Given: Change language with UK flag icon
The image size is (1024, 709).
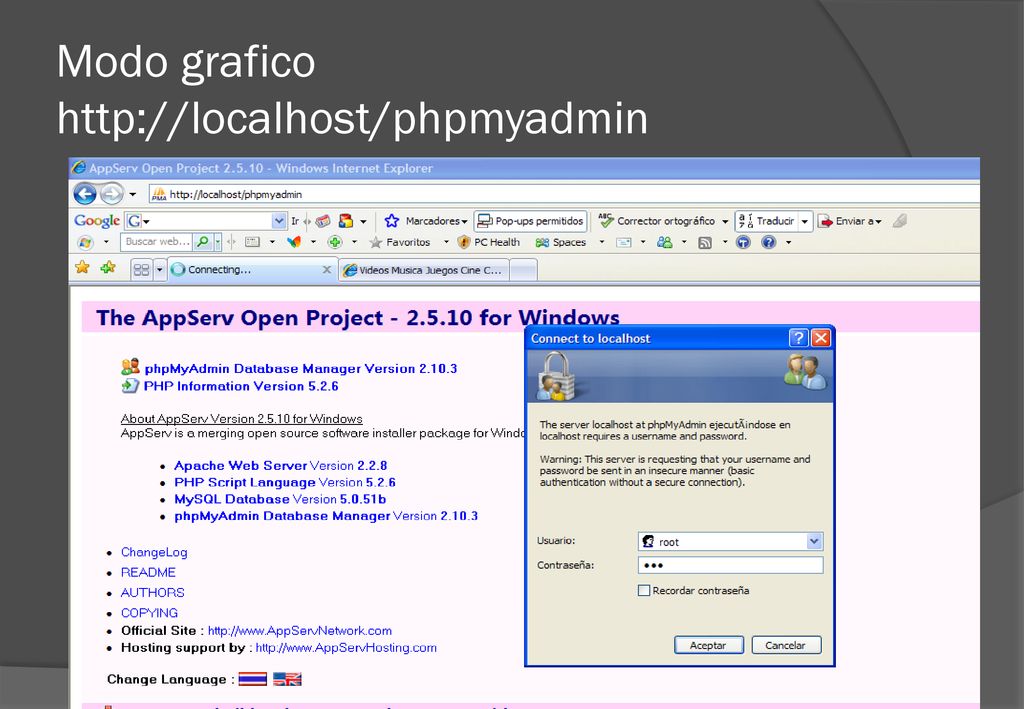Looking at the screenshot, I should tap(287, 679).
